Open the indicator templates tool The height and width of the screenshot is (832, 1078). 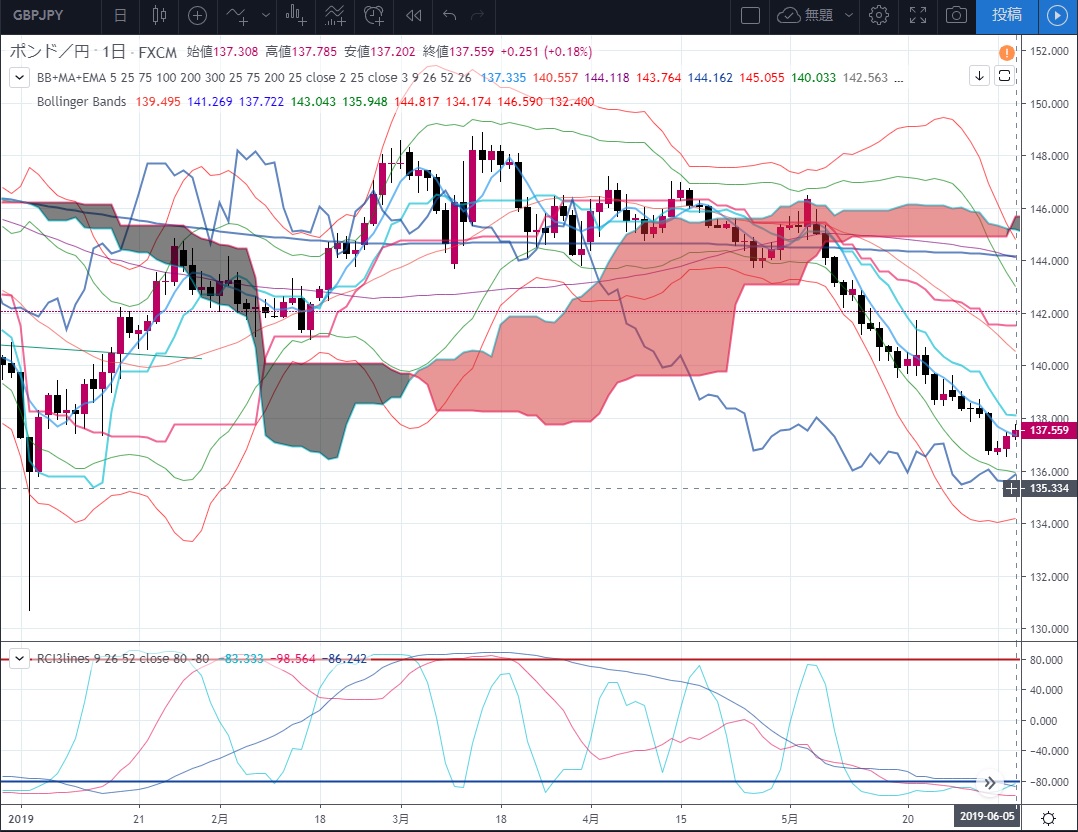[x=335, y=15]
